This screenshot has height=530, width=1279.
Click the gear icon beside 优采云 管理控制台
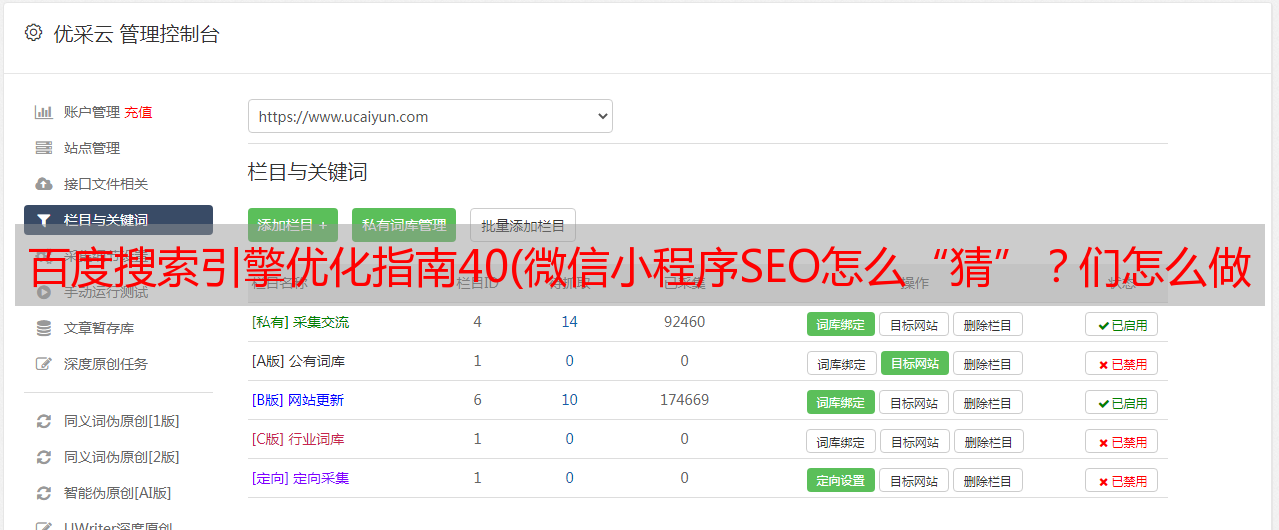click(33, 33)
